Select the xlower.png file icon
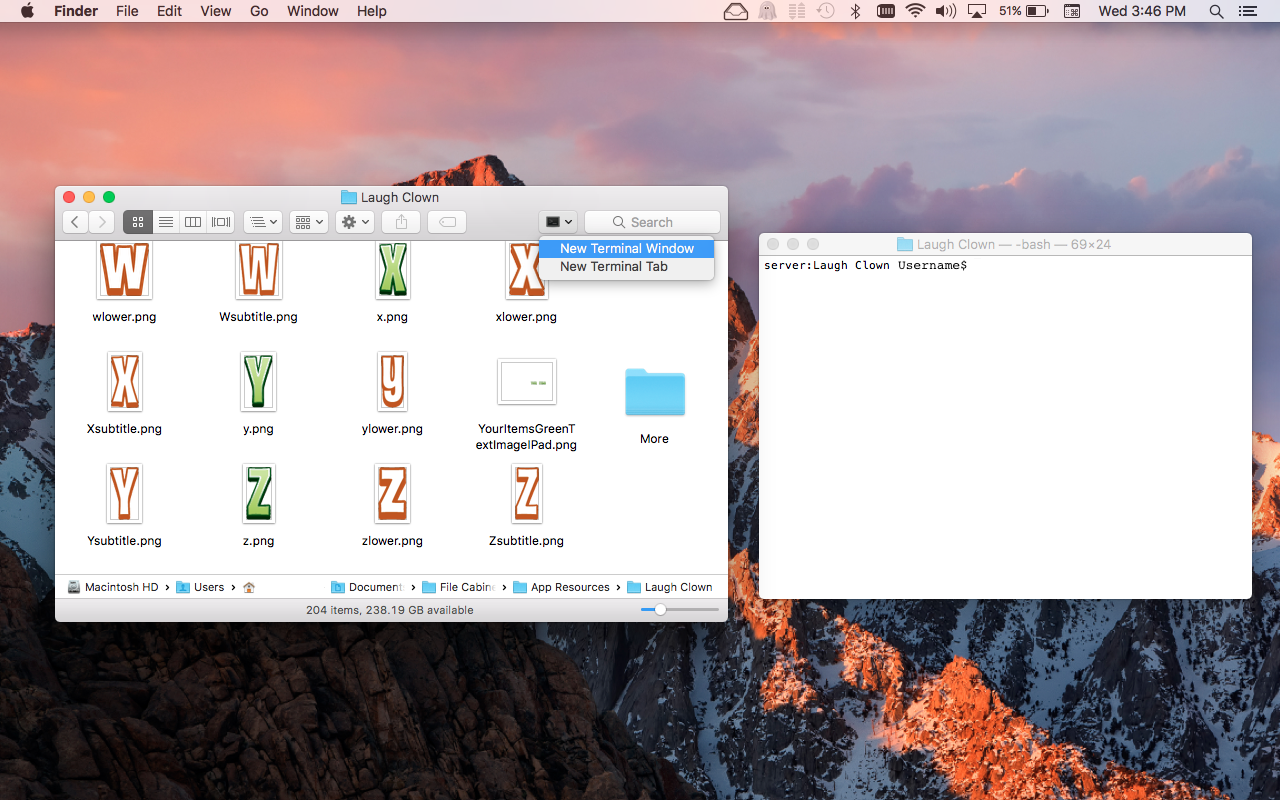1280x800 pixels. (x=526, y=270)
